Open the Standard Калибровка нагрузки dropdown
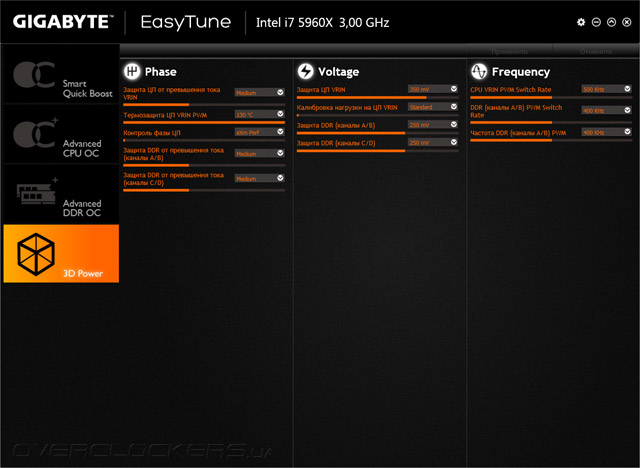The image size is (640, 468). 433,107
